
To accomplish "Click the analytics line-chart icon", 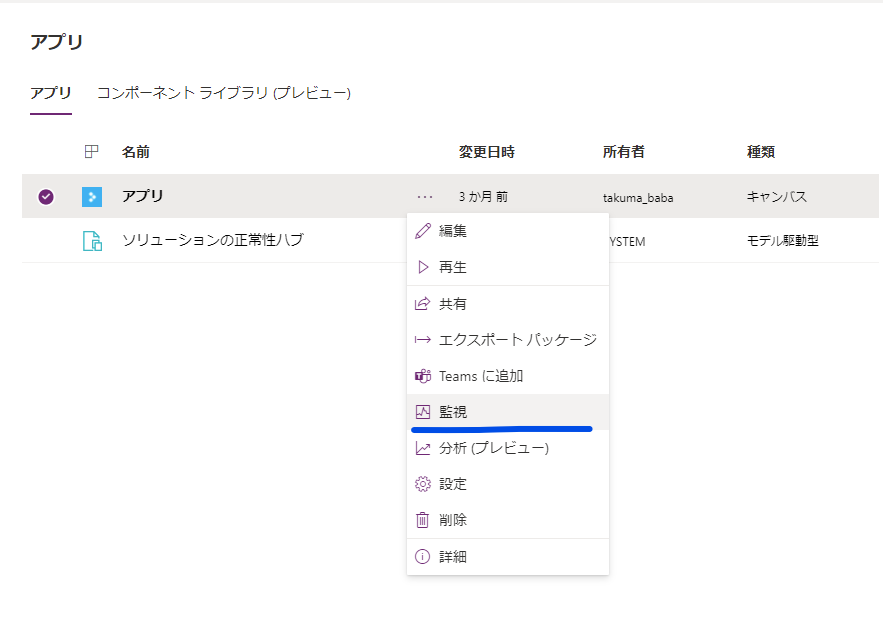I will pos(423,448).
